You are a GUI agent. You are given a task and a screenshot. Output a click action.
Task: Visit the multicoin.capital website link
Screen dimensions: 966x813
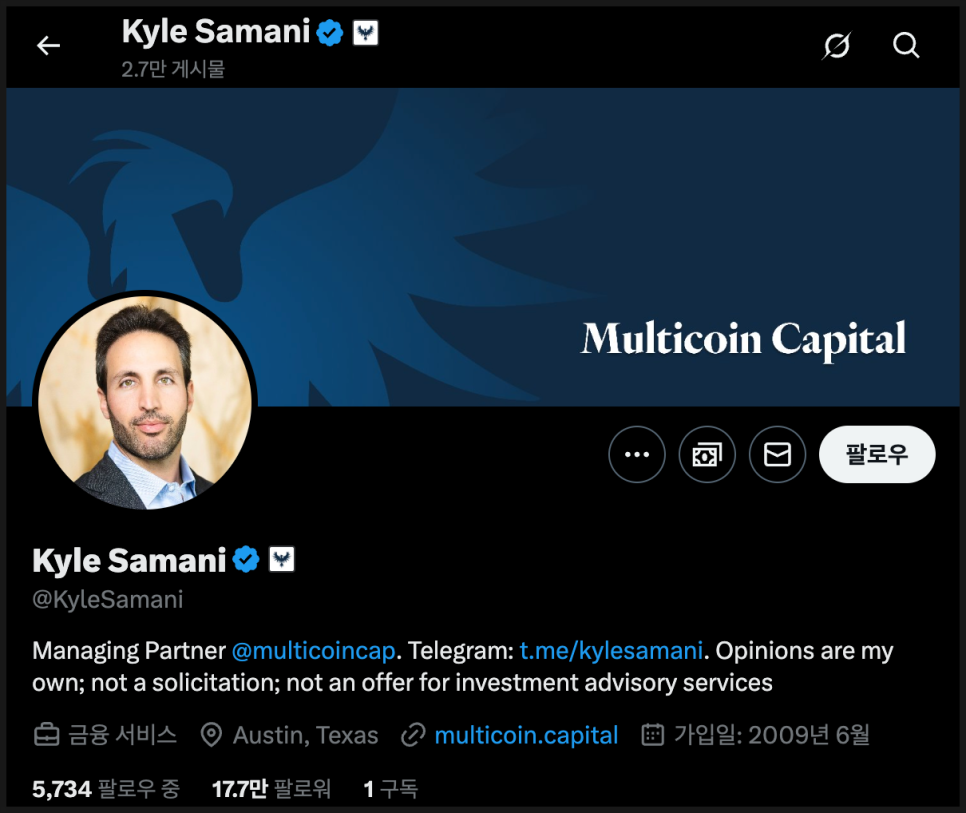coord(526,735)
